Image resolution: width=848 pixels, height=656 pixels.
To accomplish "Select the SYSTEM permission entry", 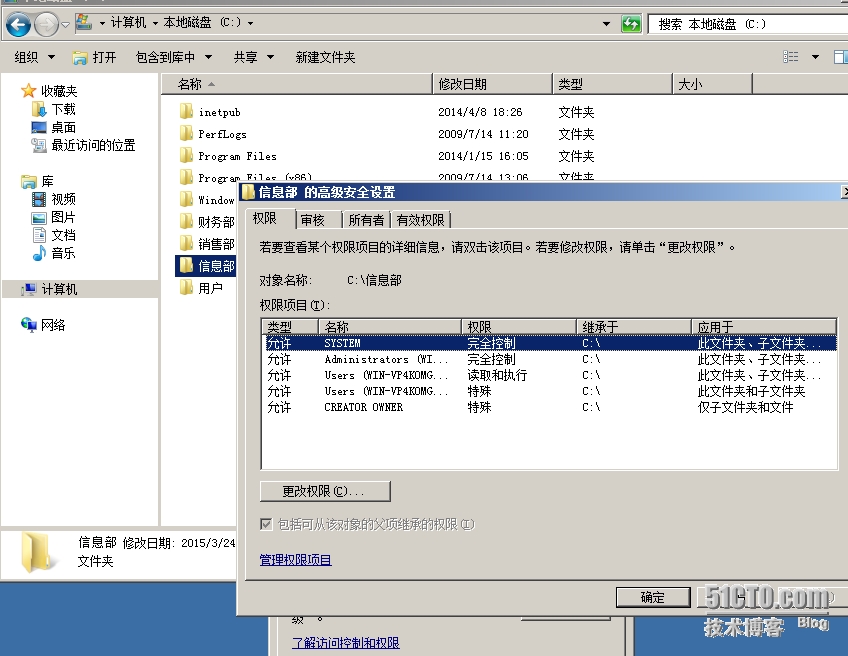I will click(551, 343).
